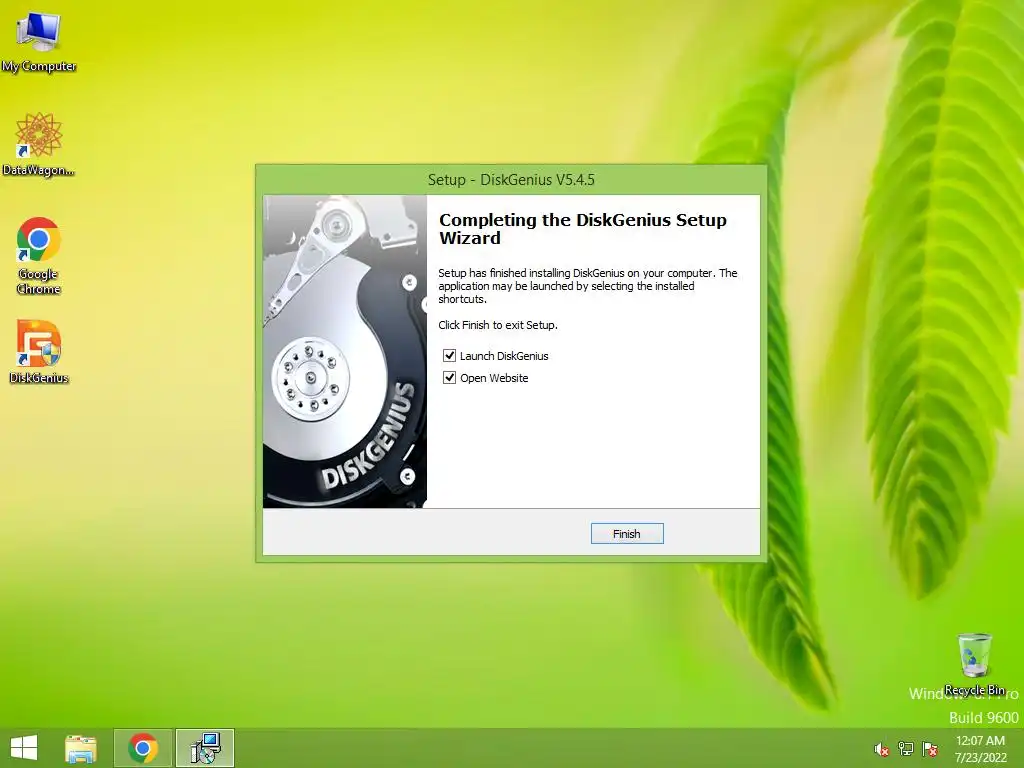Click the 'Completing the DiskGenius Setup Wizard' heading

(x=583, y=229)
